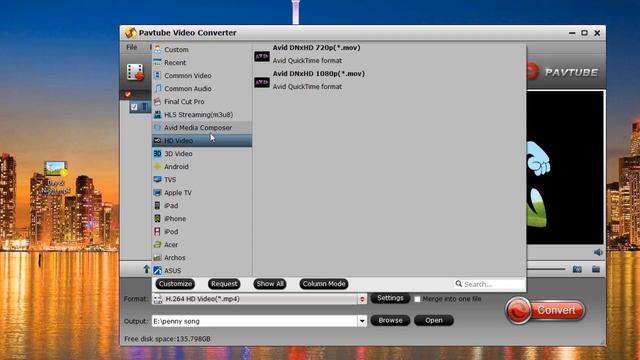Click the Pavtube logo in title bar
Image resolution: width=640 pixels, height=360 pixels.
(131, 33)
